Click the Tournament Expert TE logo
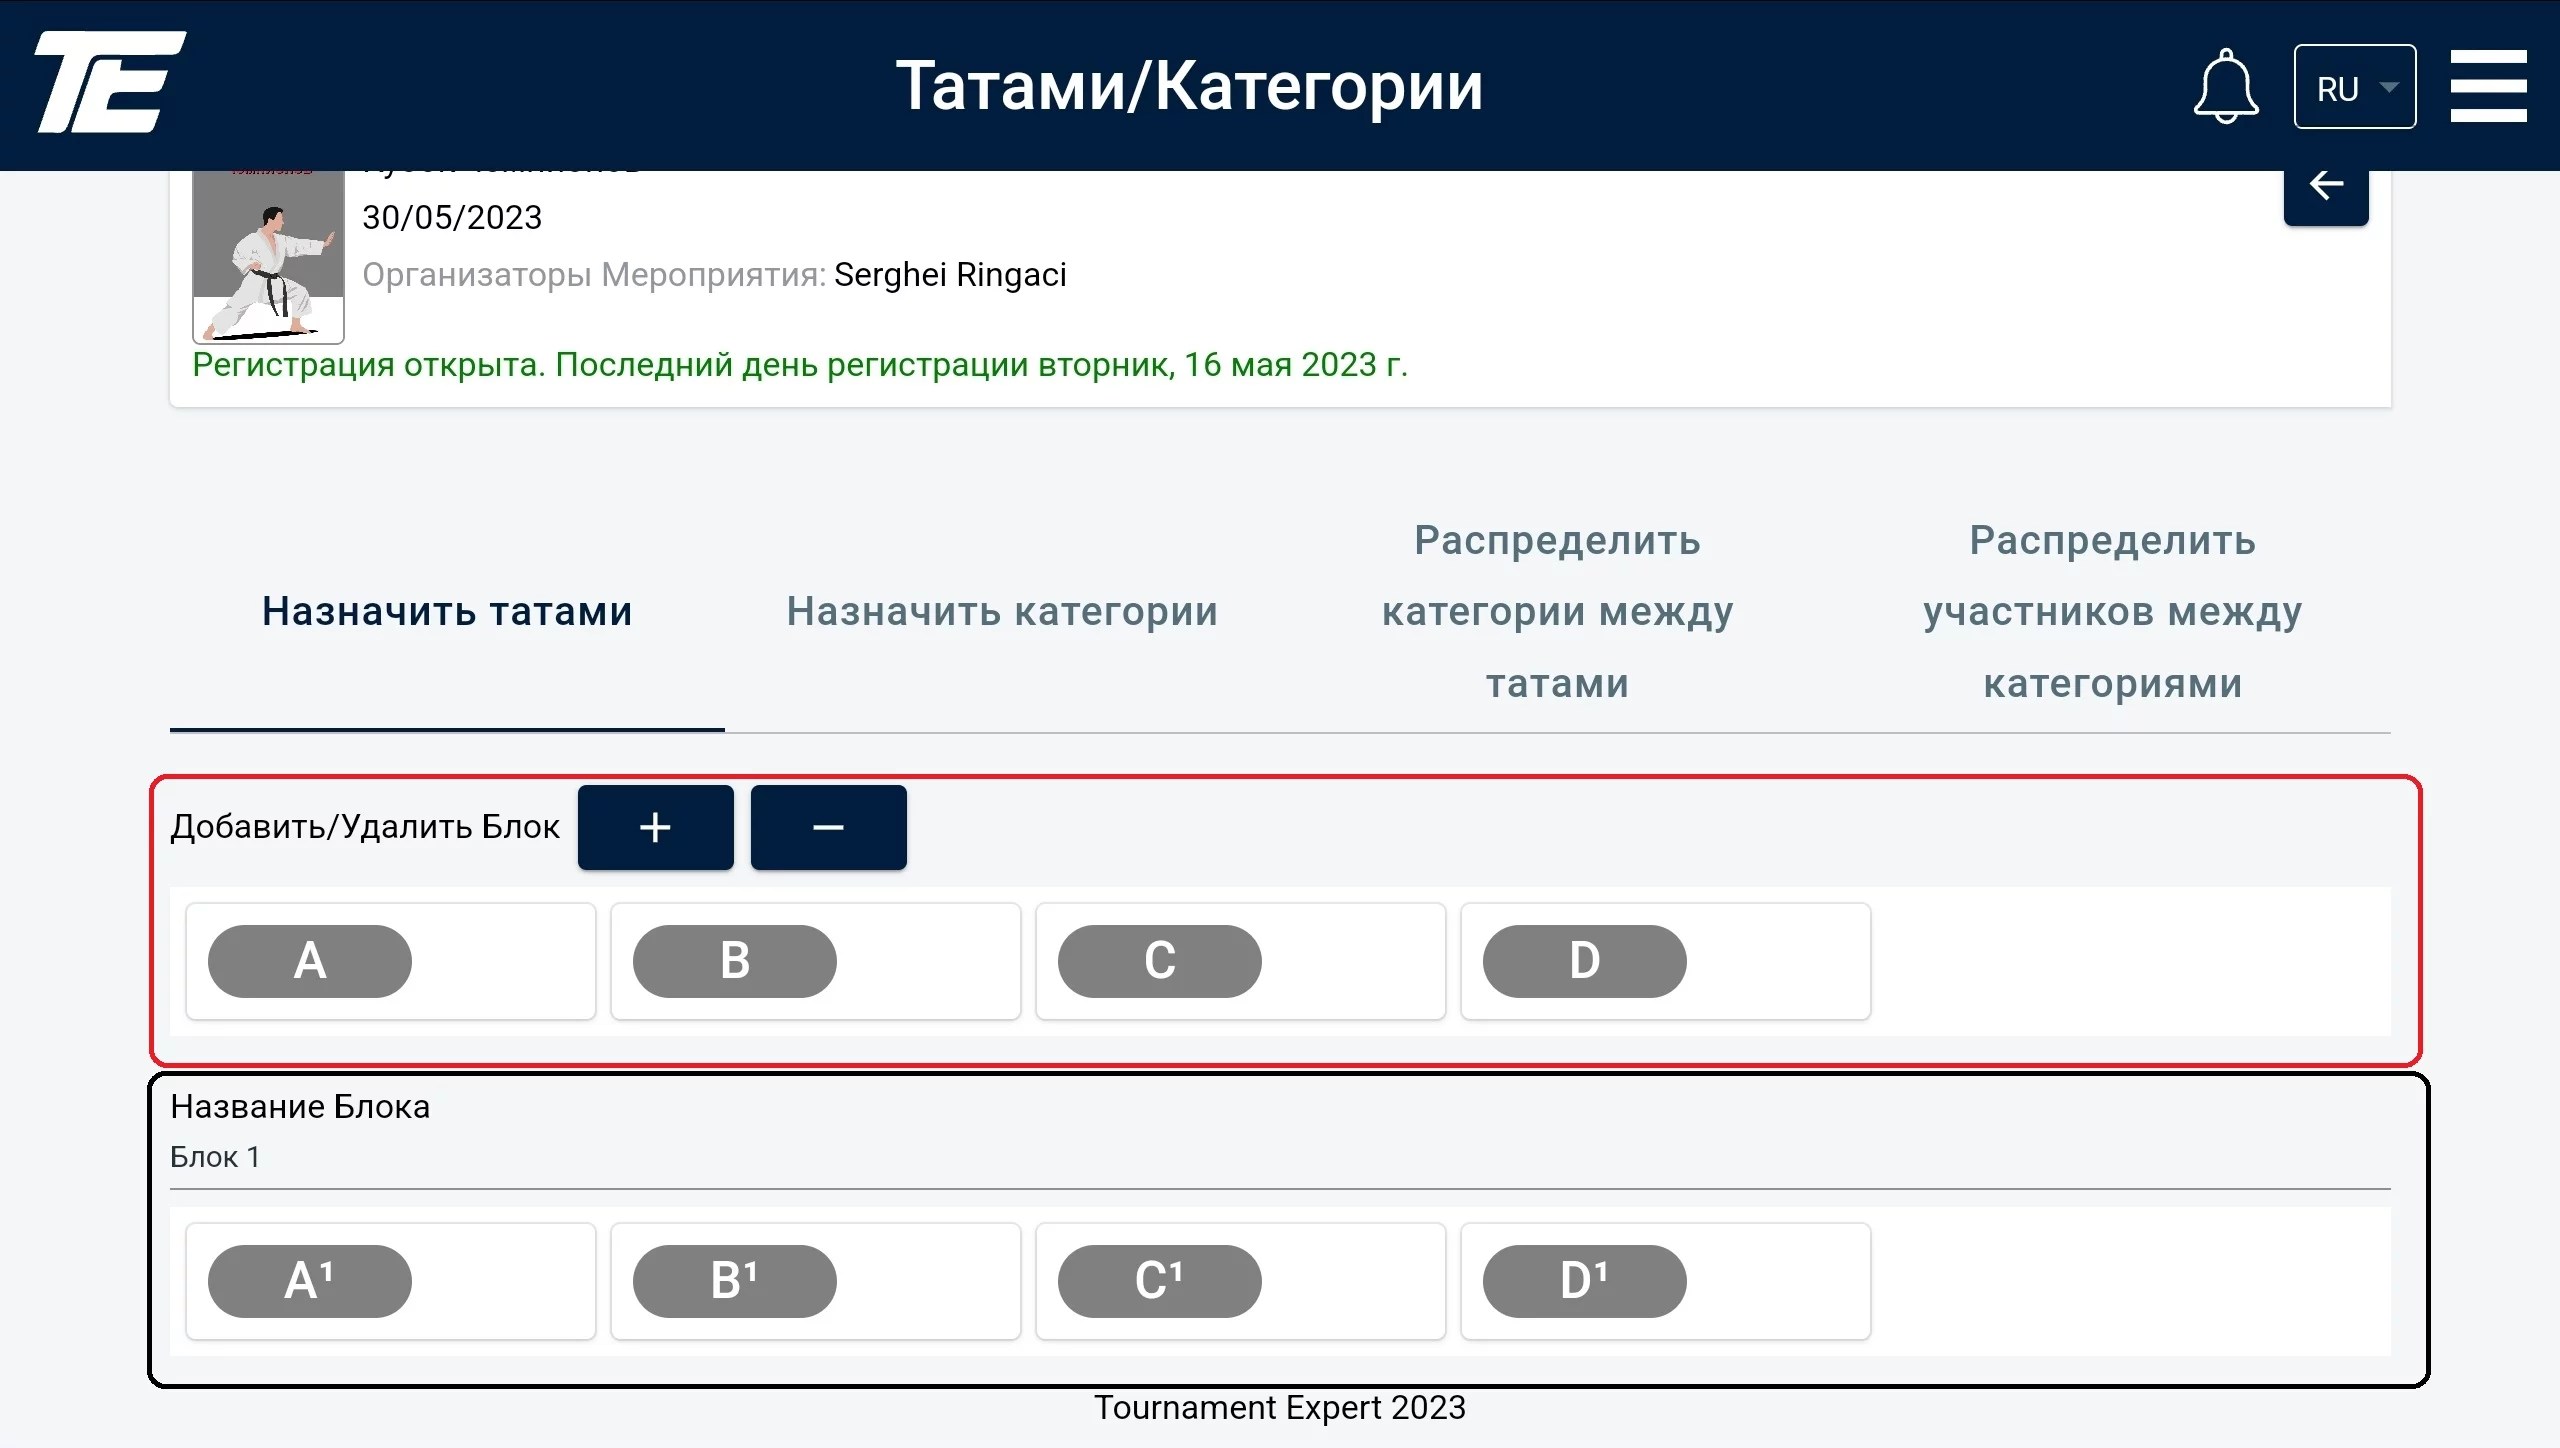This screenshot has width=2560, height=1448. (x=110, y=82)
